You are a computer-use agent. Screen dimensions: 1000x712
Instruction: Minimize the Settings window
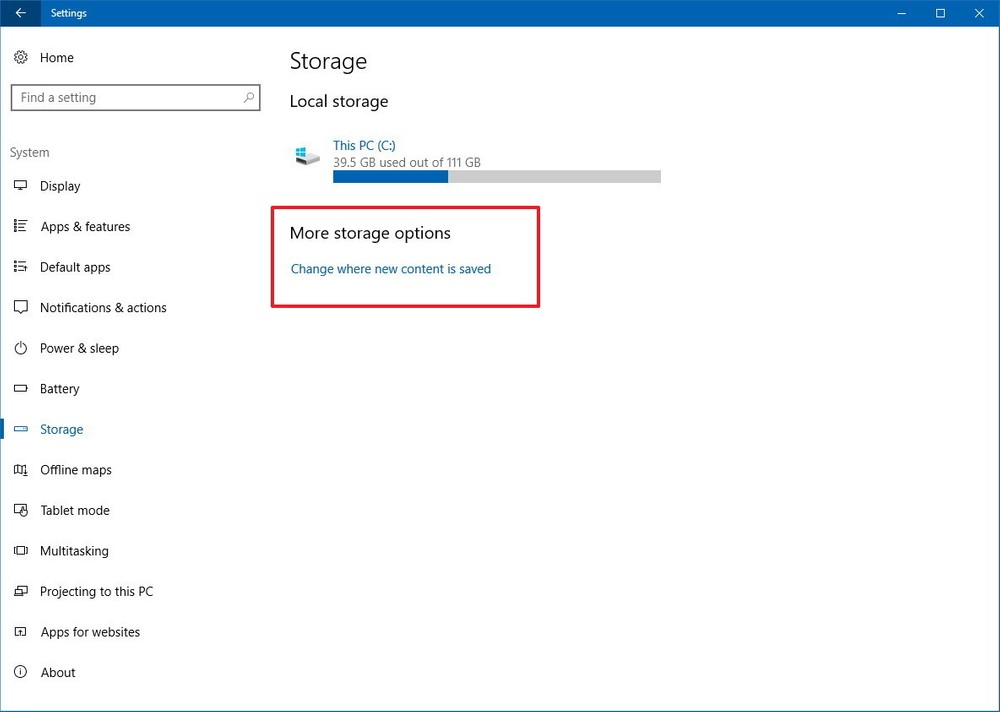pyautogui.click(x=901, y=13)
